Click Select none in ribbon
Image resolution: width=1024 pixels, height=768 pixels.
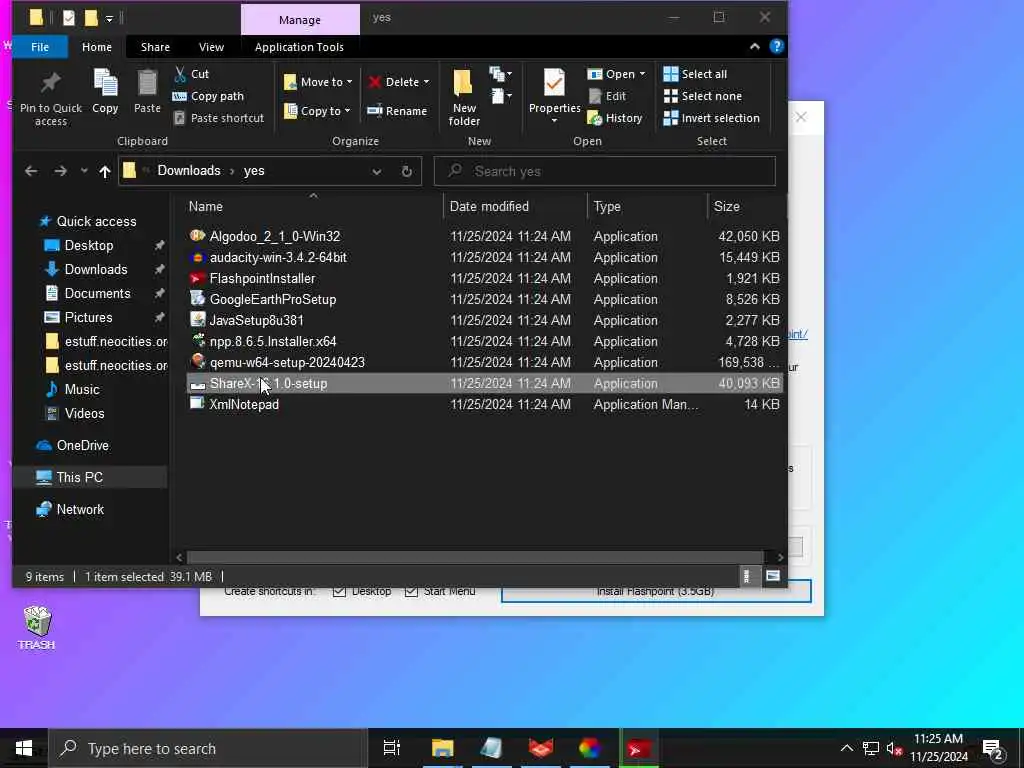tap(703, 96)
